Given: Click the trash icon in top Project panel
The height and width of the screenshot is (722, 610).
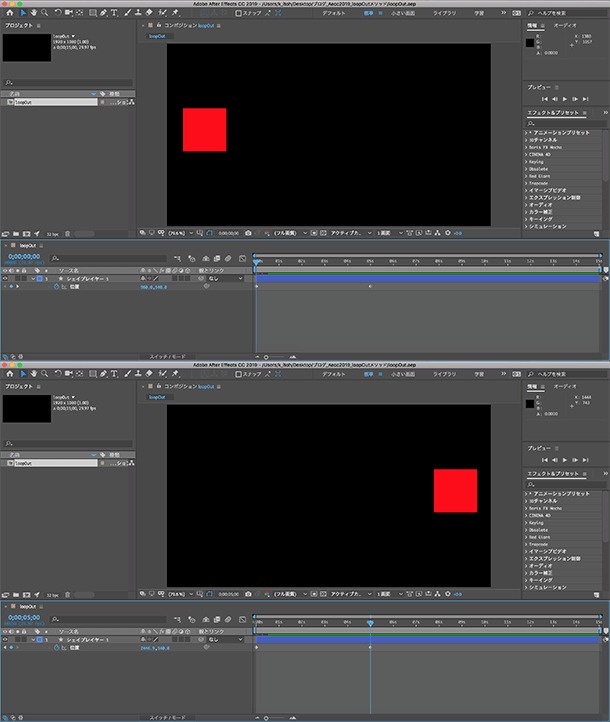Looking at the screenshot, I should (x=67, y=233).
